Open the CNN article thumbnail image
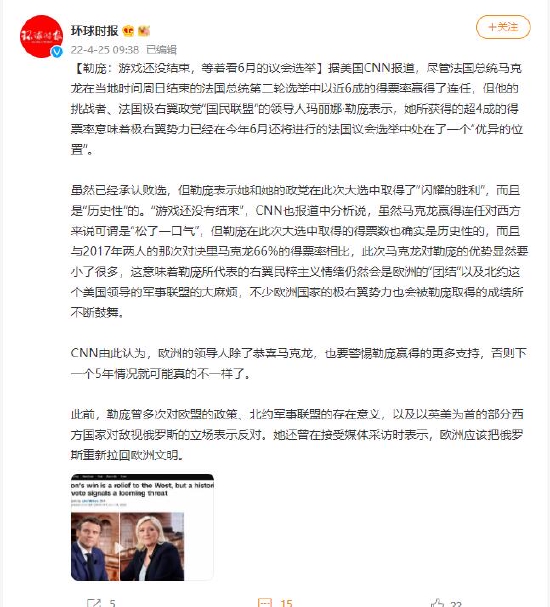Viewport: 550px width, 607px height. tap(142, 527)
